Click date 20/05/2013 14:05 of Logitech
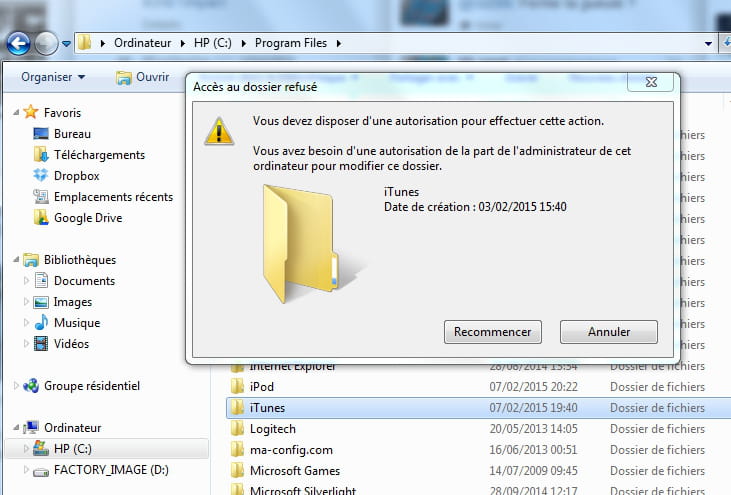This screenshot has height=495, width=731. (533, 429)
